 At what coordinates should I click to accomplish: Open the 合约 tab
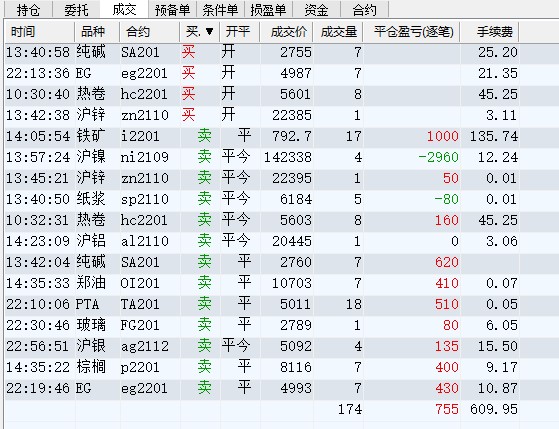[364, 9]
